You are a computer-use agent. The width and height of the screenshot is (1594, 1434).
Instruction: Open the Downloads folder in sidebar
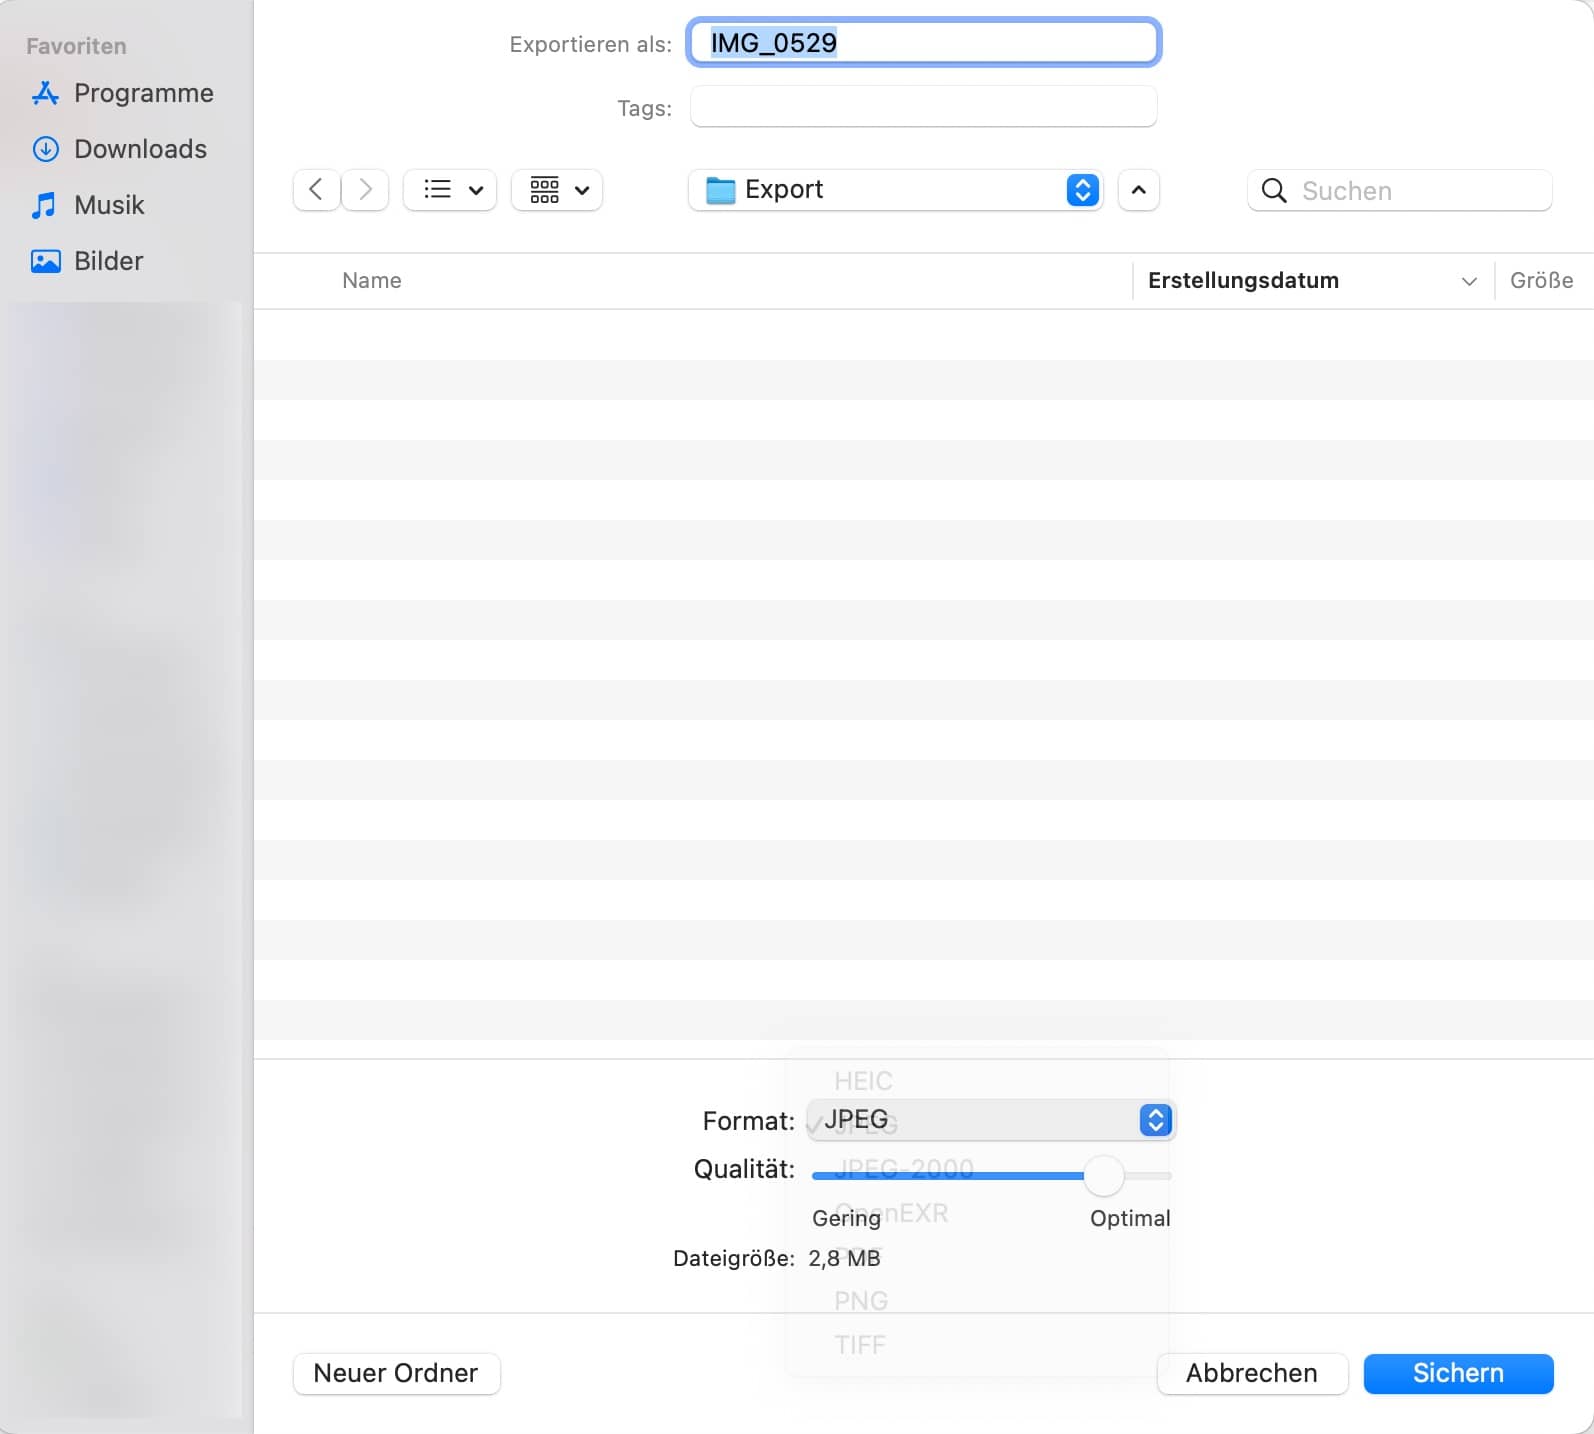point(121,149)
